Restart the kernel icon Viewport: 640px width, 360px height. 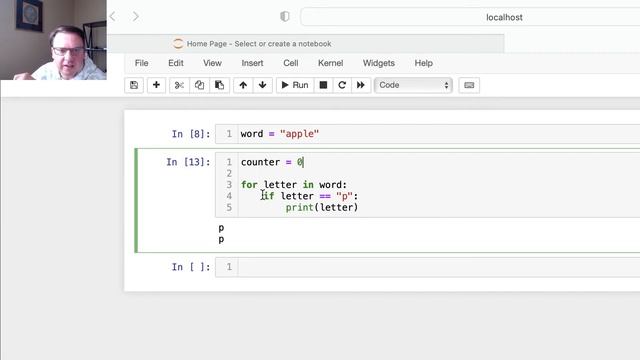click(x=342, y=85)
